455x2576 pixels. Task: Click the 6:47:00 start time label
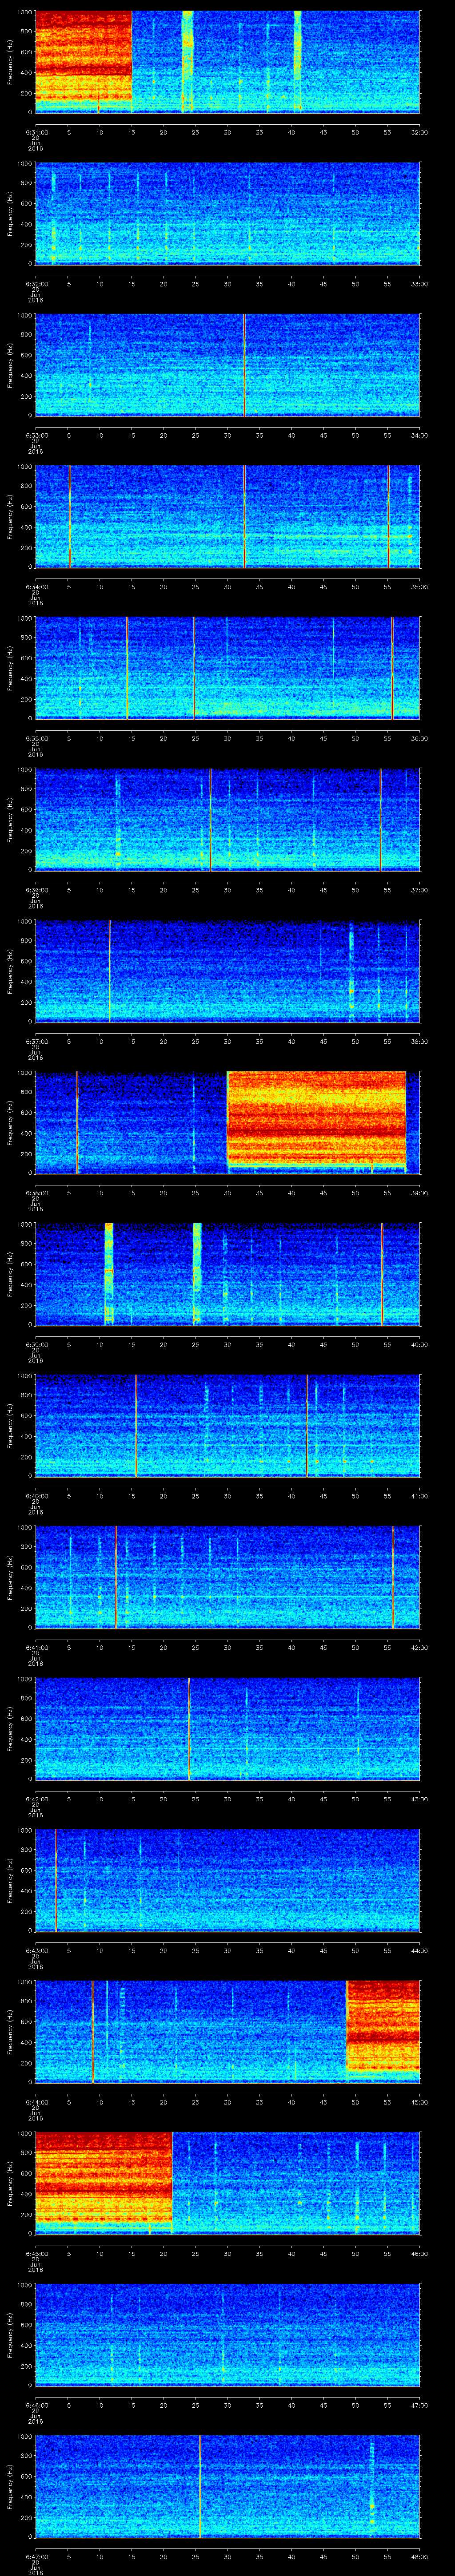[x=36, y=2557]
